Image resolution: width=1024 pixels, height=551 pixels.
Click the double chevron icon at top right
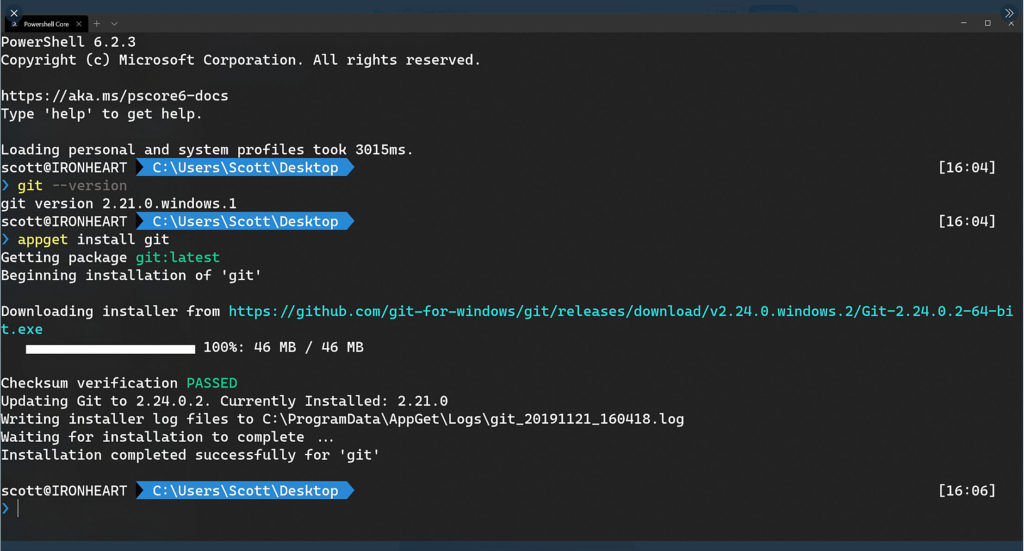point(1009,12)
